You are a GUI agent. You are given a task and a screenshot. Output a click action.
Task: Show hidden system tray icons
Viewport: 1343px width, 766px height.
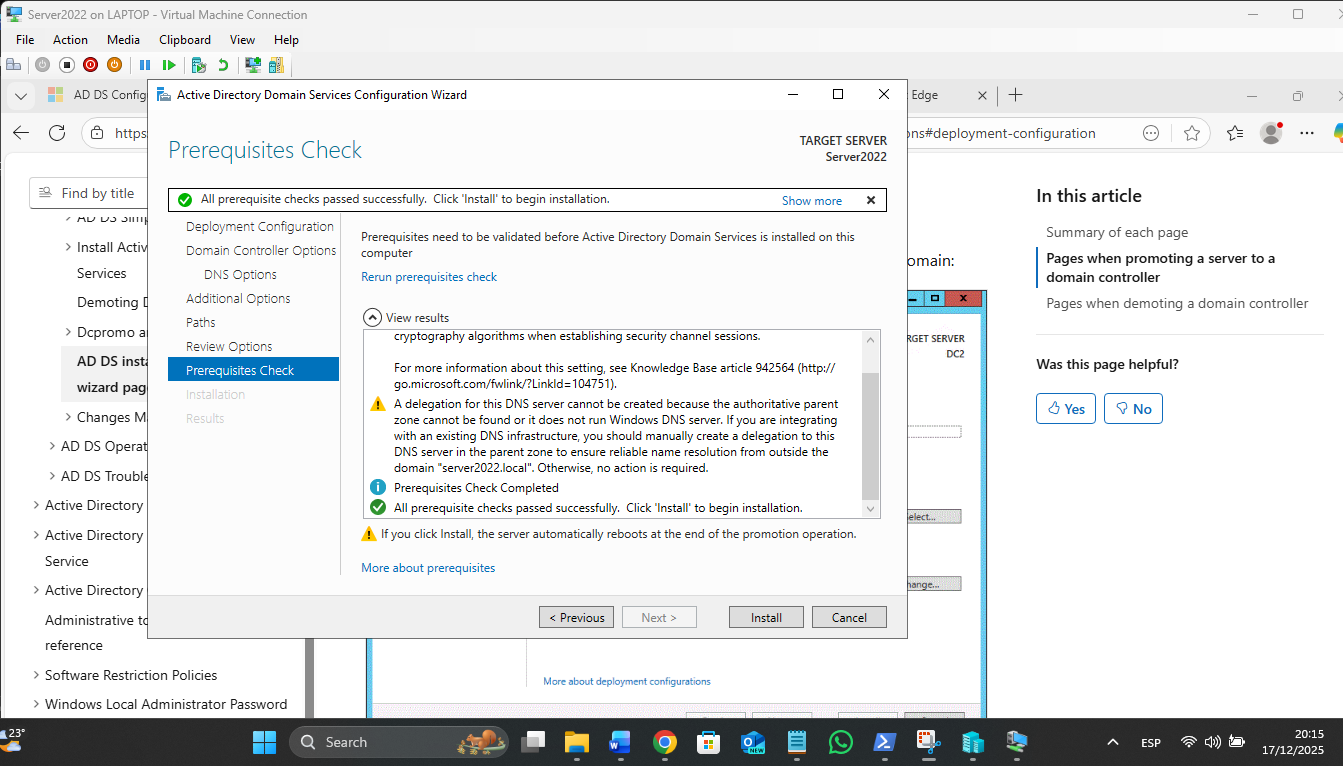click(x=1112, y=742)
